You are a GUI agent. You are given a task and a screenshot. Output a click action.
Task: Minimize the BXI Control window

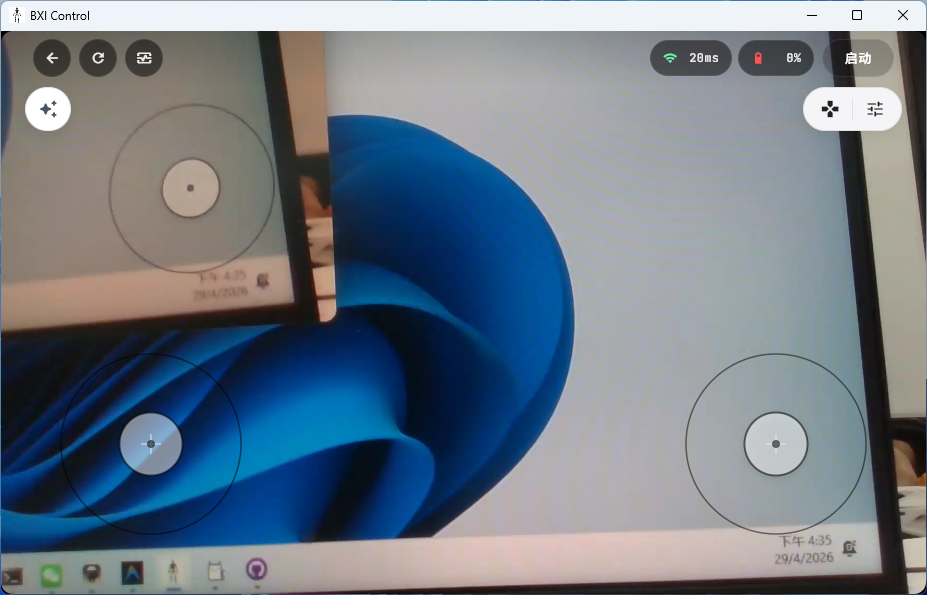coord(812,15)
